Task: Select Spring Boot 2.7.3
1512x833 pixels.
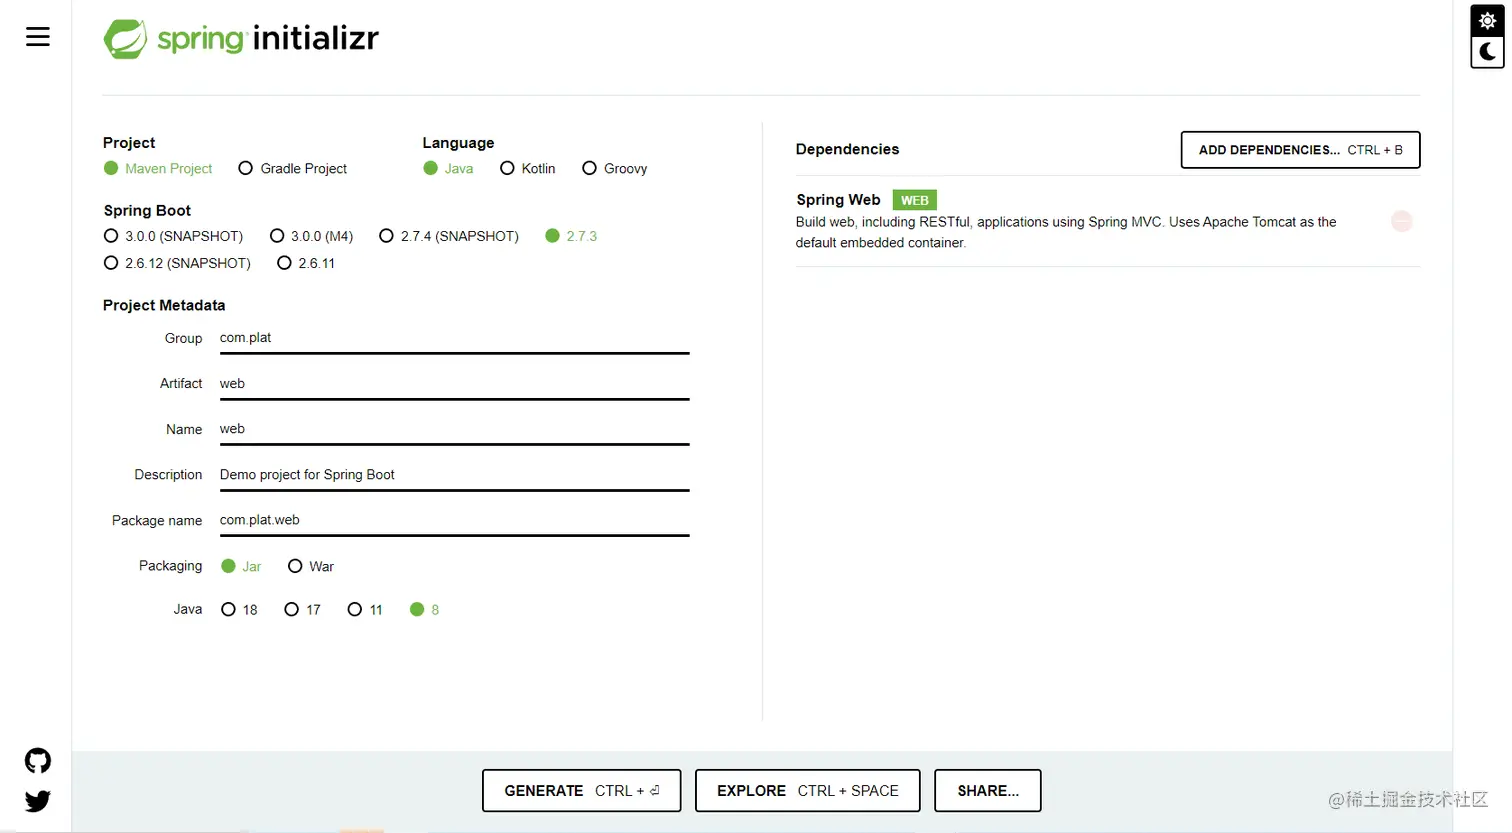Action: point(571,236)
